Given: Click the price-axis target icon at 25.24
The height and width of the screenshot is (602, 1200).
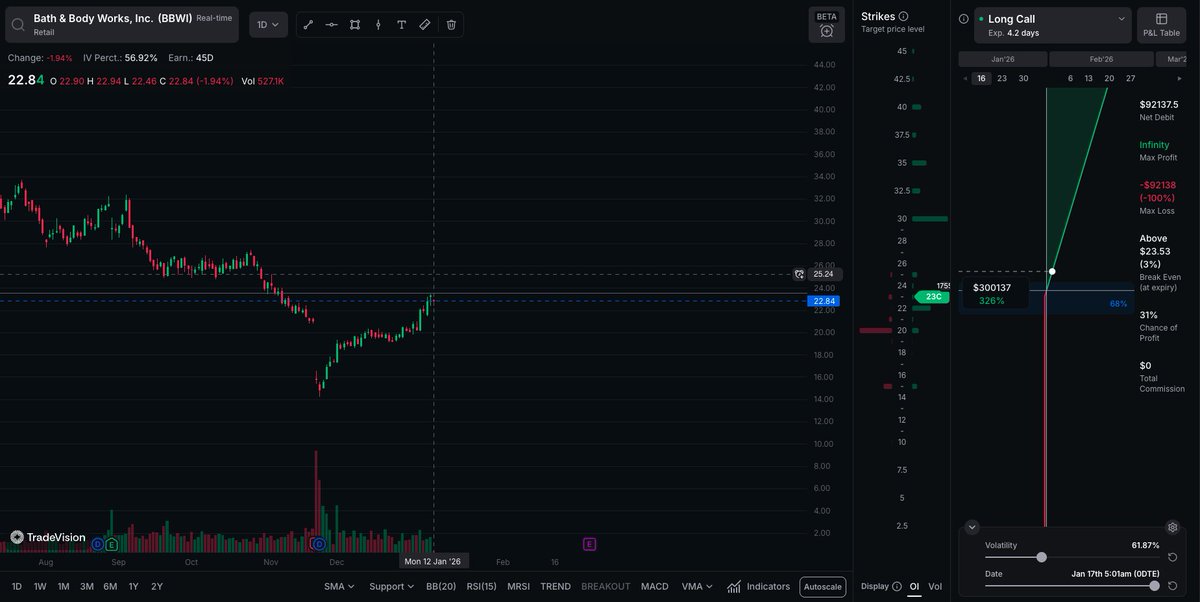Looking at the screenshot, I should (799, 273).
